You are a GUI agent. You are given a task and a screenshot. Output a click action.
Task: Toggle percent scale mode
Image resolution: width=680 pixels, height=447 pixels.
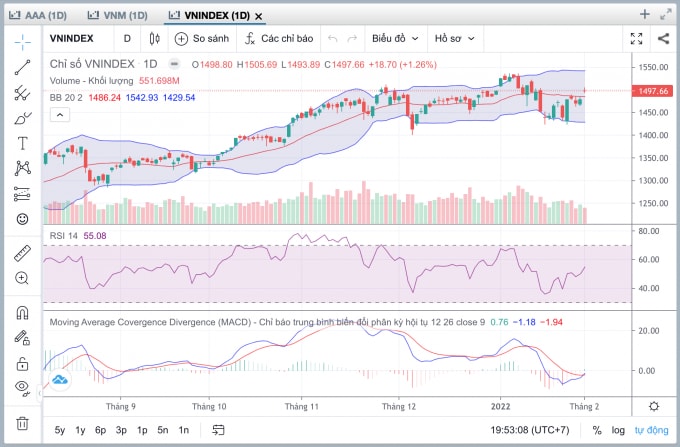click(597, 430)
